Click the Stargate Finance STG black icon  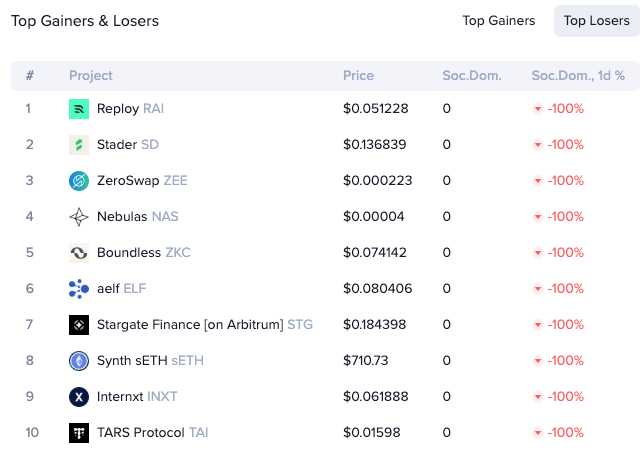pyautogui.click(x=79, y=325)
